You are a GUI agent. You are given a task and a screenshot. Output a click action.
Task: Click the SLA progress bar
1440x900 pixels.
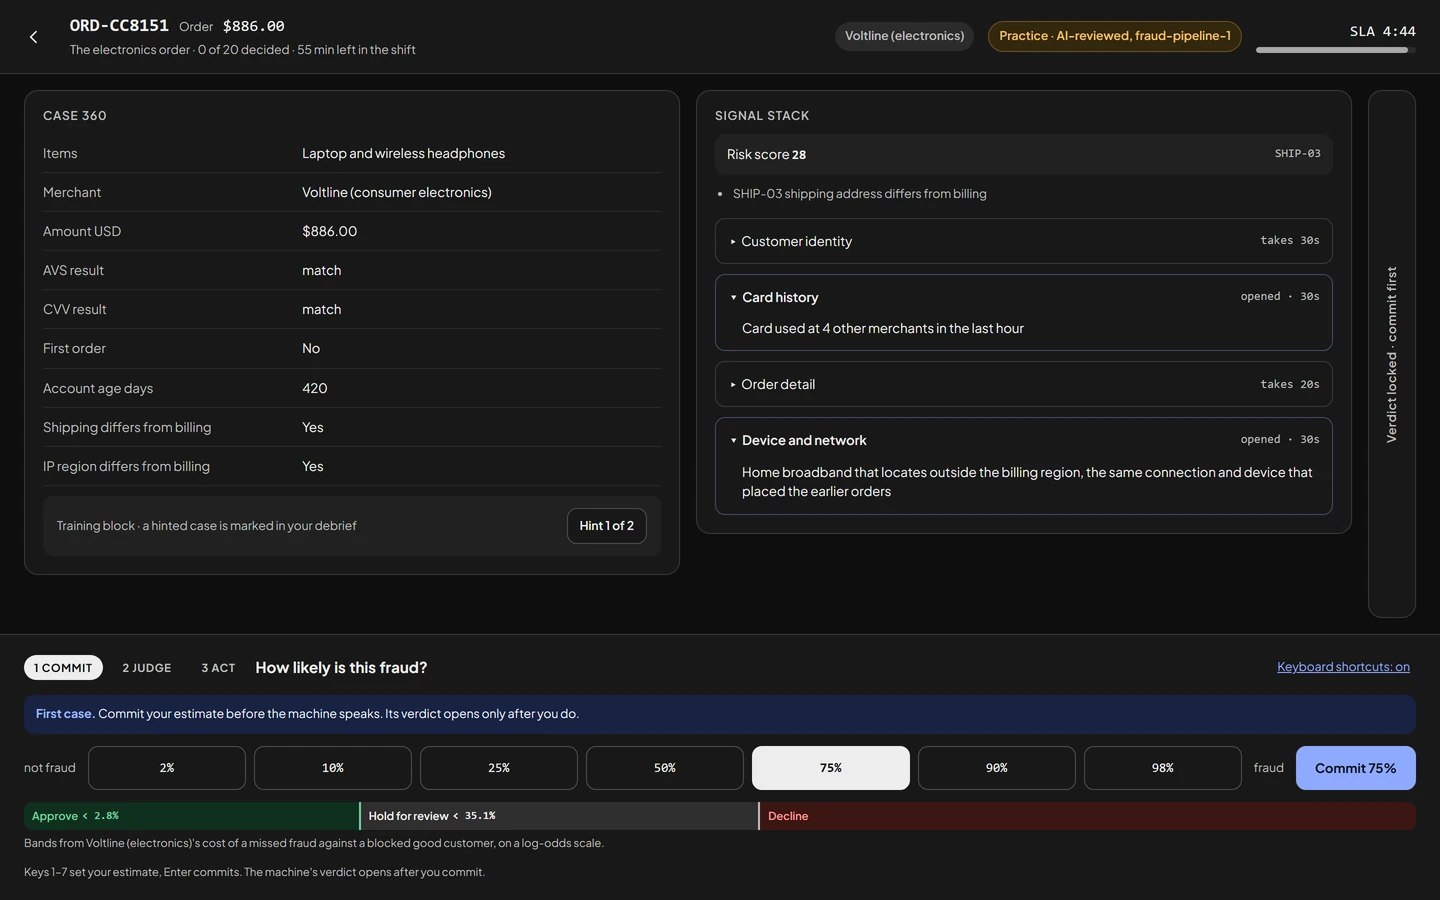[x=1335, y=50]
